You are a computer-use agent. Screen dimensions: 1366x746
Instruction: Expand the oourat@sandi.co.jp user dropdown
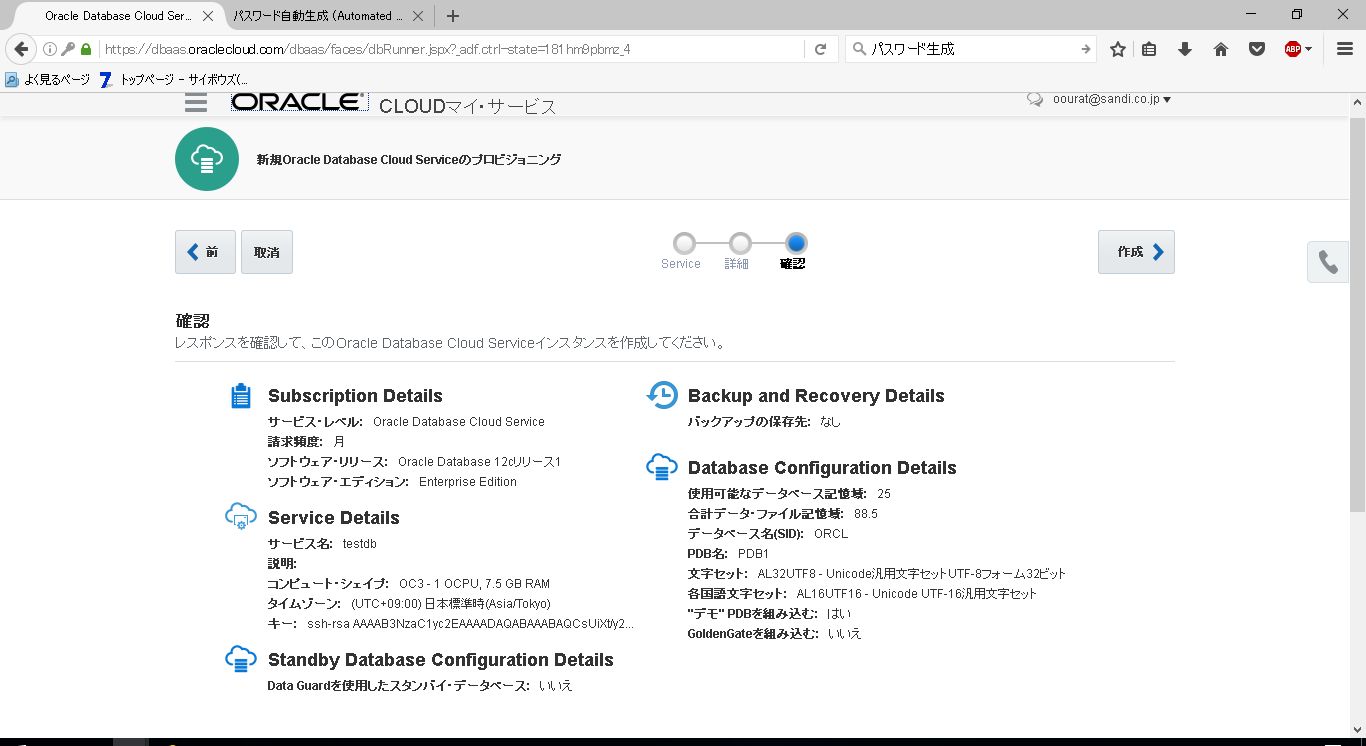click(1112, 99)
